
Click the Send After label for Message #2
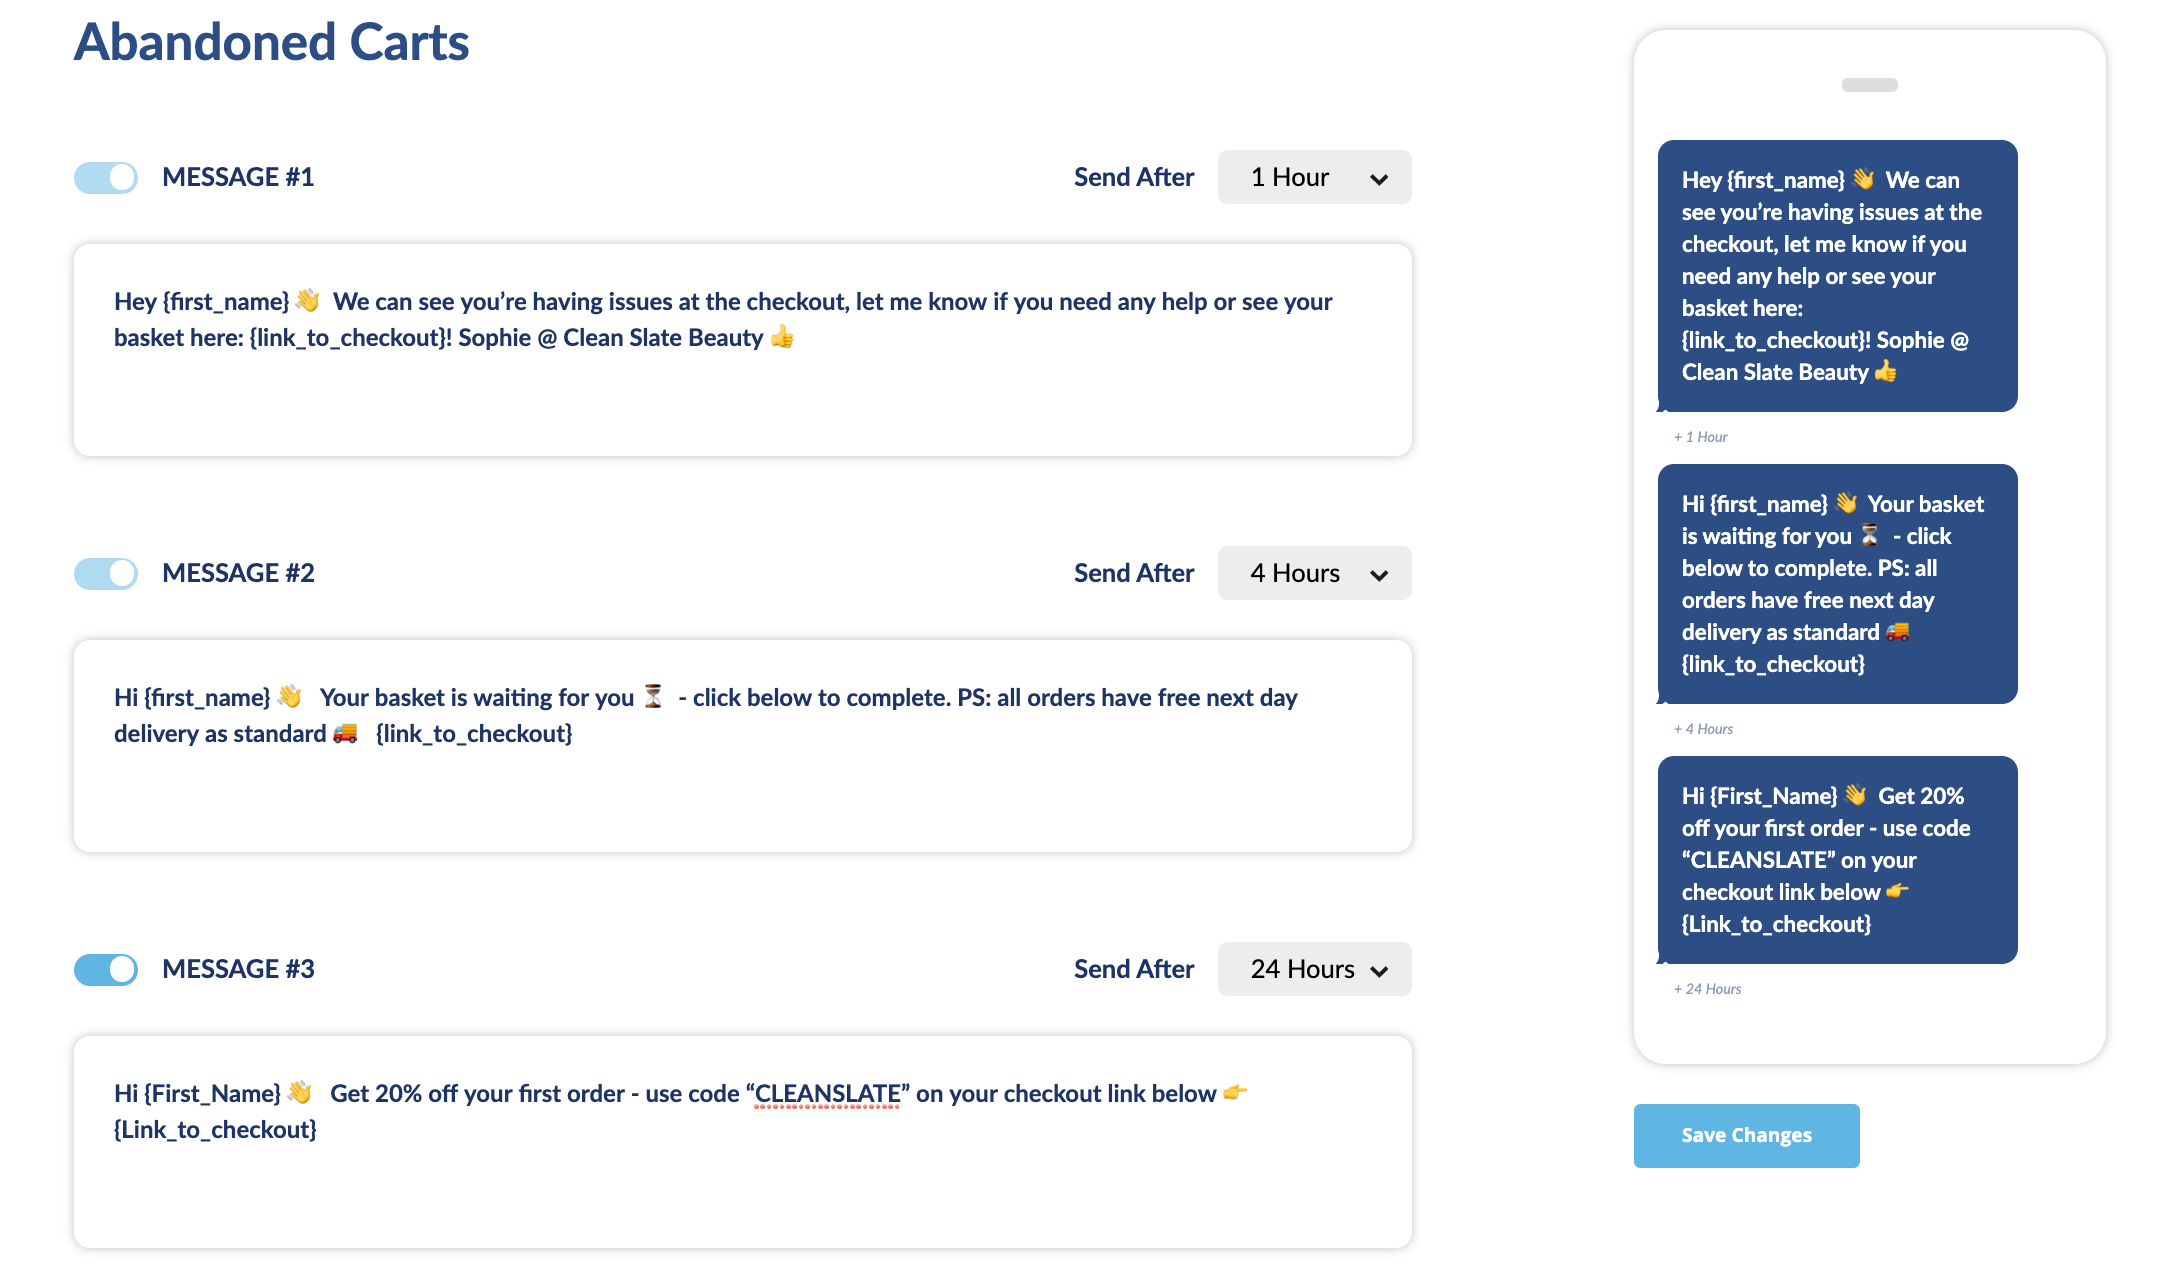pos(1134,573)
